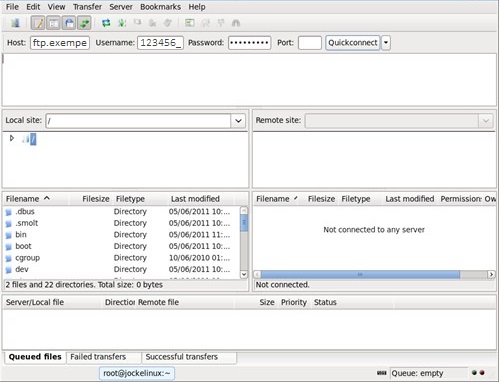
Task: Open the Help menu
Action: coord(197,7)
